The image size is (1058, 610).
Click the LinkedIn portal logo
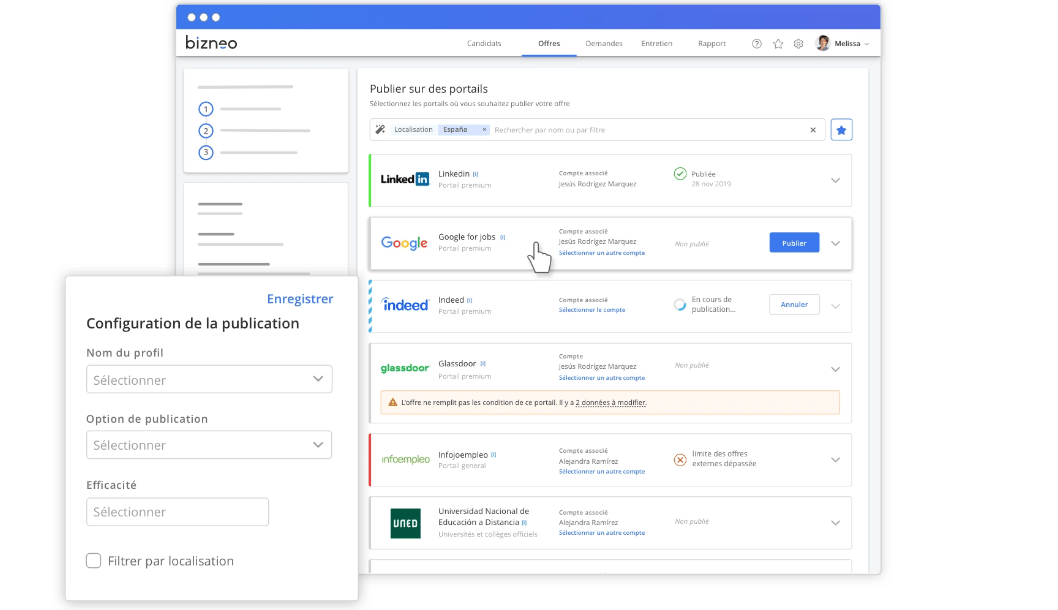403,178
